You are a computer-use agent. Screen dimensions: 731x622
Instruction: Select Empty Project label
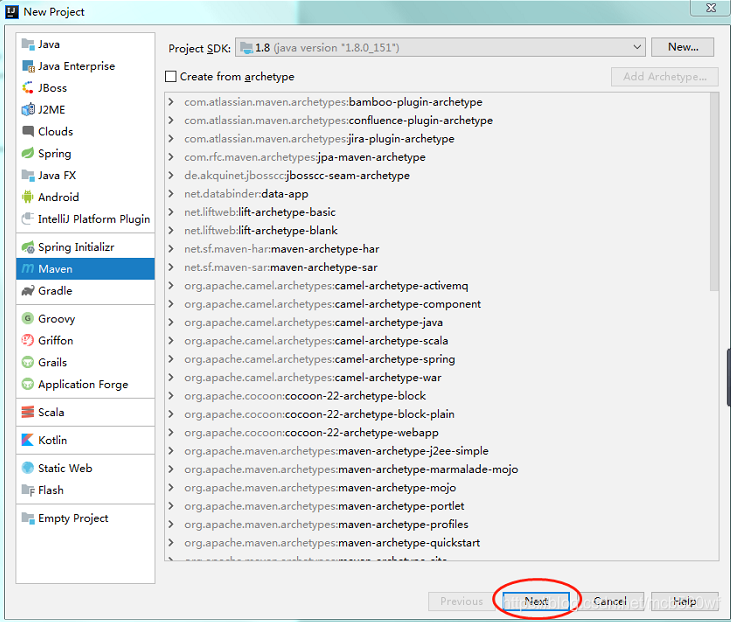pyautogui.click(x=73, y=518)
